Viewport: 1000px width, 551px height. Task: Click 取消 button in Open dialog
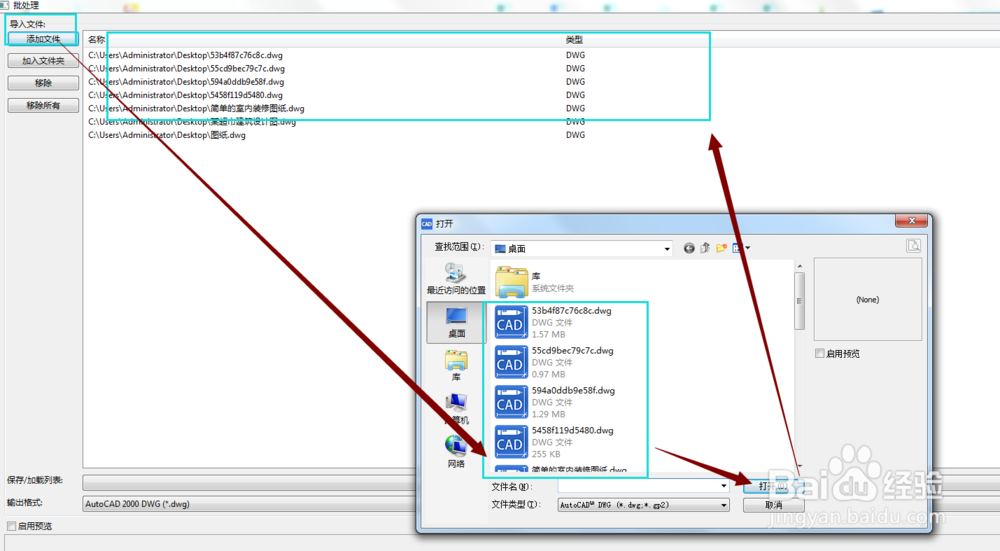[x=773, y=504]
